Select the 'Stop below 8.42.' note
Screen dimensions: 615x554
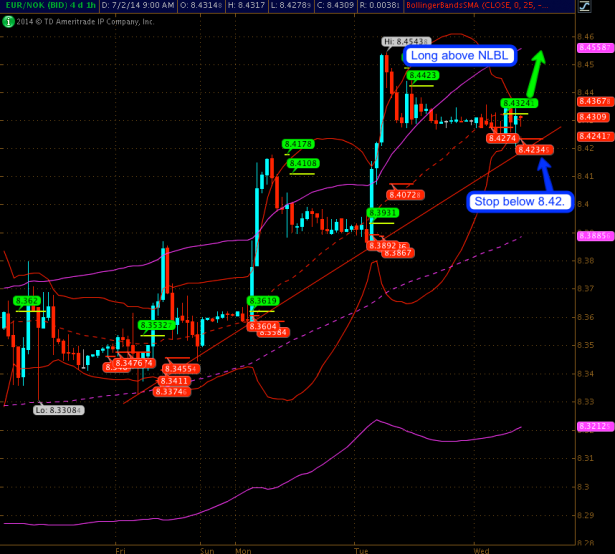pos(519,202)
